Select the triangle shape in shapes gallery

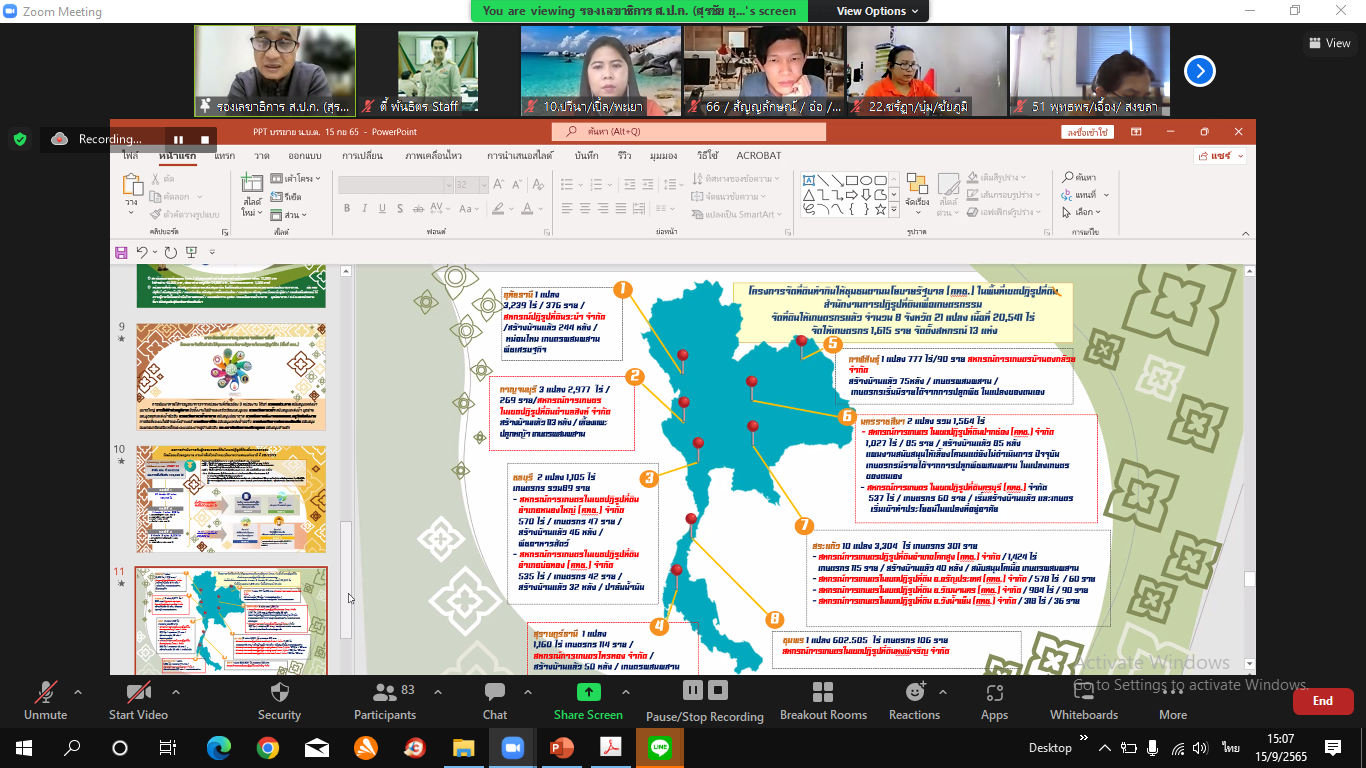pos(808,194)
